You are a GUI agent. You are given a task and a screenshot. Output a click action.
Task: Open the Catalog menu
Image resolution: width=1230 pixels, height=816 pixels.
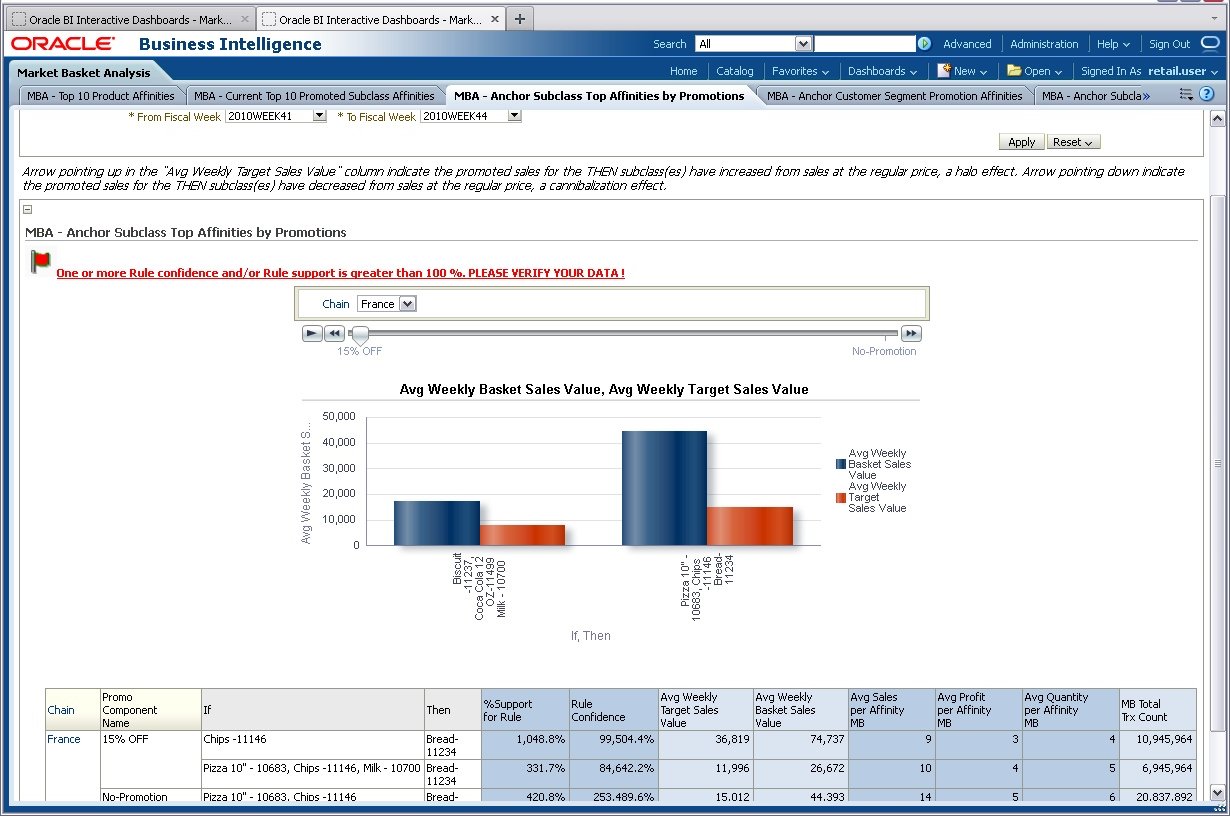(x=735, y=70)
